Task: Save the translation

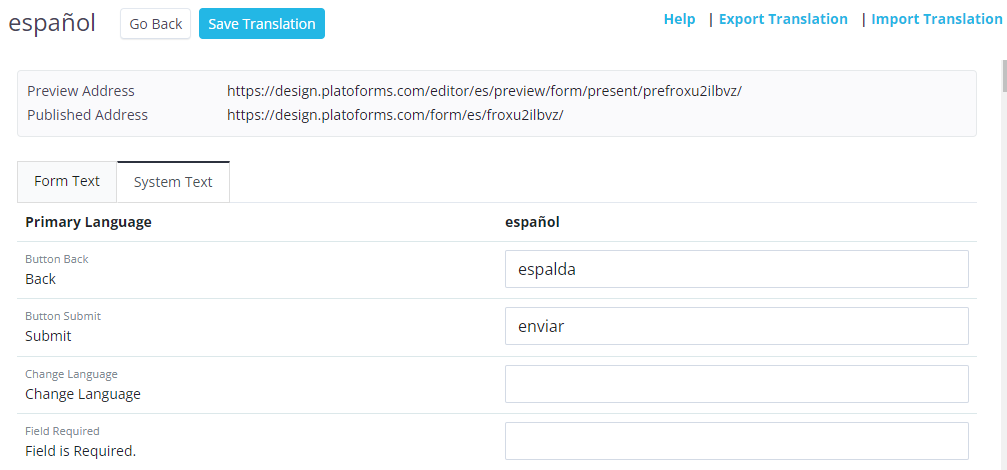Action: [x=262, y=24]
